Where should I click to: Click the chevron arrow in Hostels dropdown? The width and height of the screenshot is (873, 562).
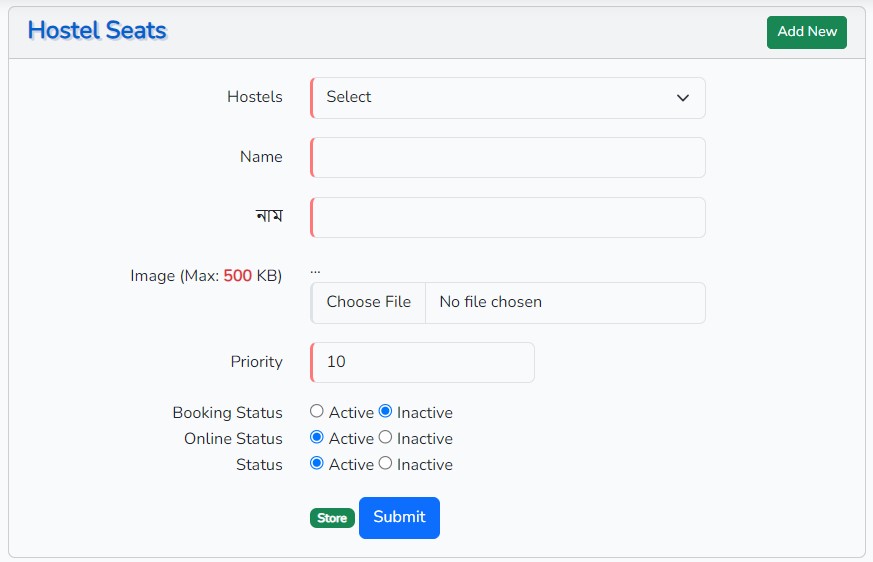683,98
